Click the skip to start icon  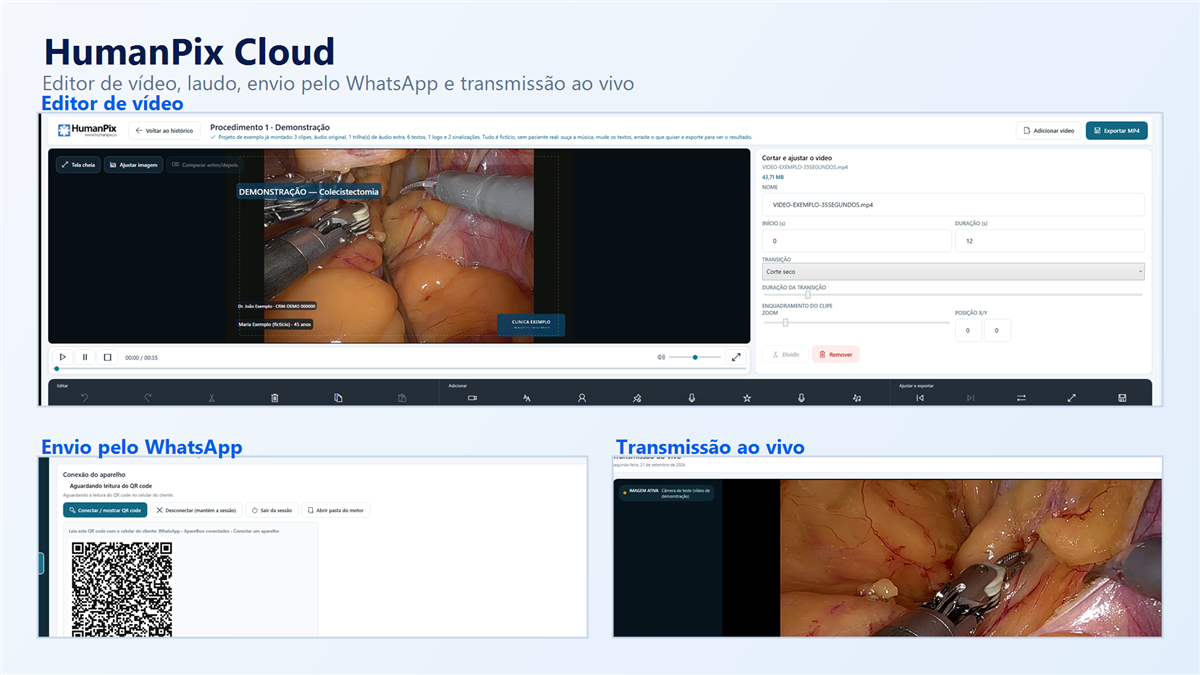(x=920, y=398)
